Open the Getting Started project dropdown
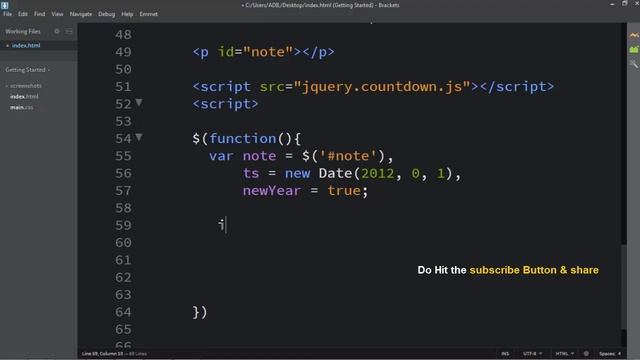 (x=28, y=70)
